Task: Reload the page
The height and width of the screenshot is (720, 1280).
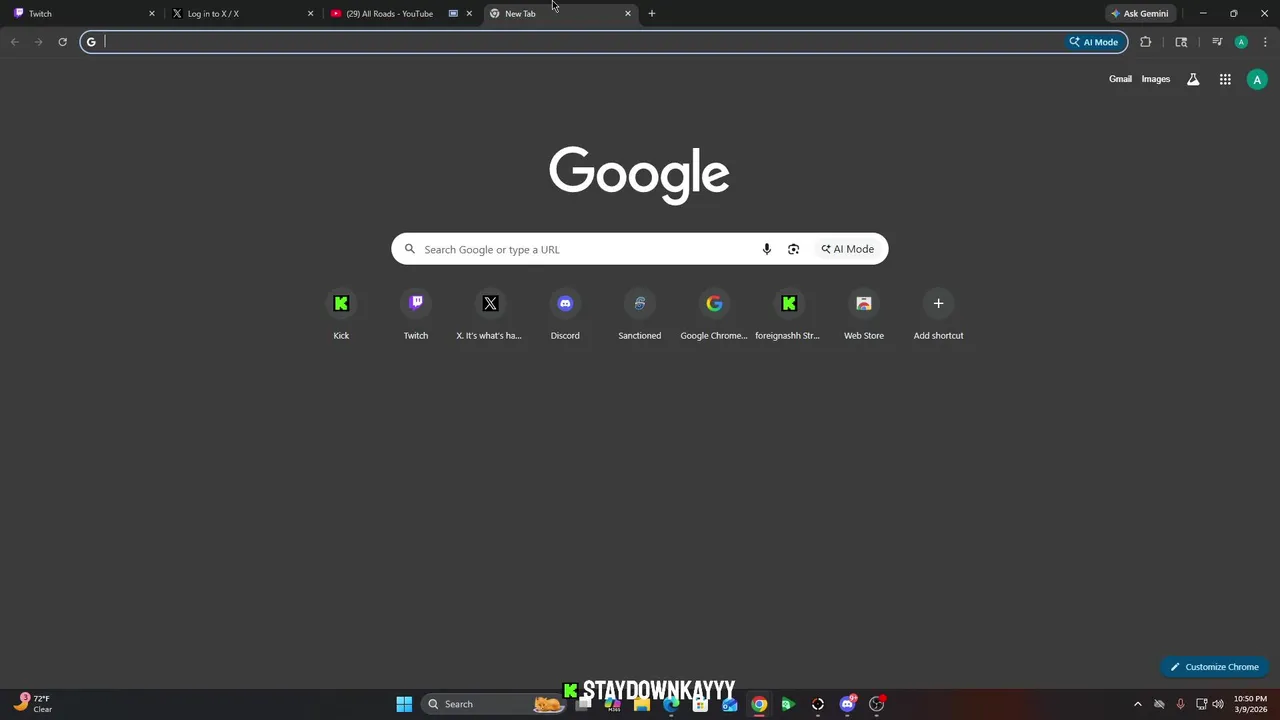Action: tap(62, 42)
